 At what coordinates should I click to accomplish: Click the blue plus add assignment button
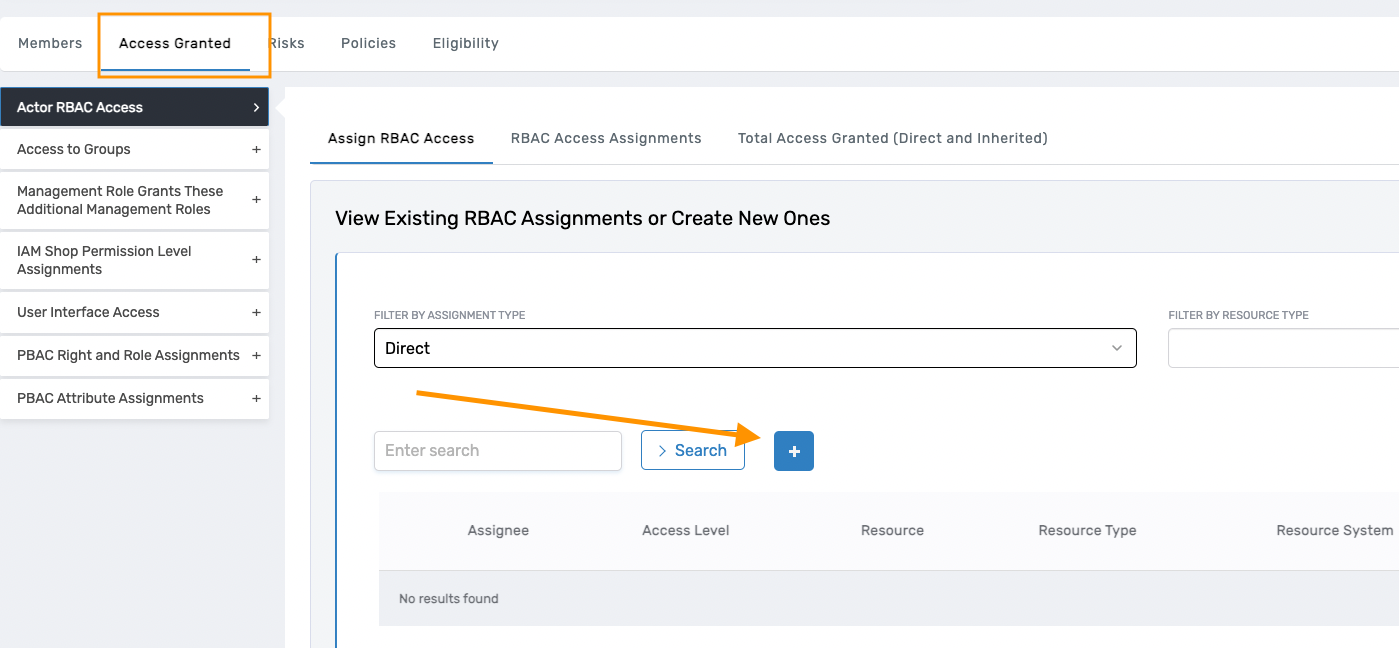click(794, 451)
